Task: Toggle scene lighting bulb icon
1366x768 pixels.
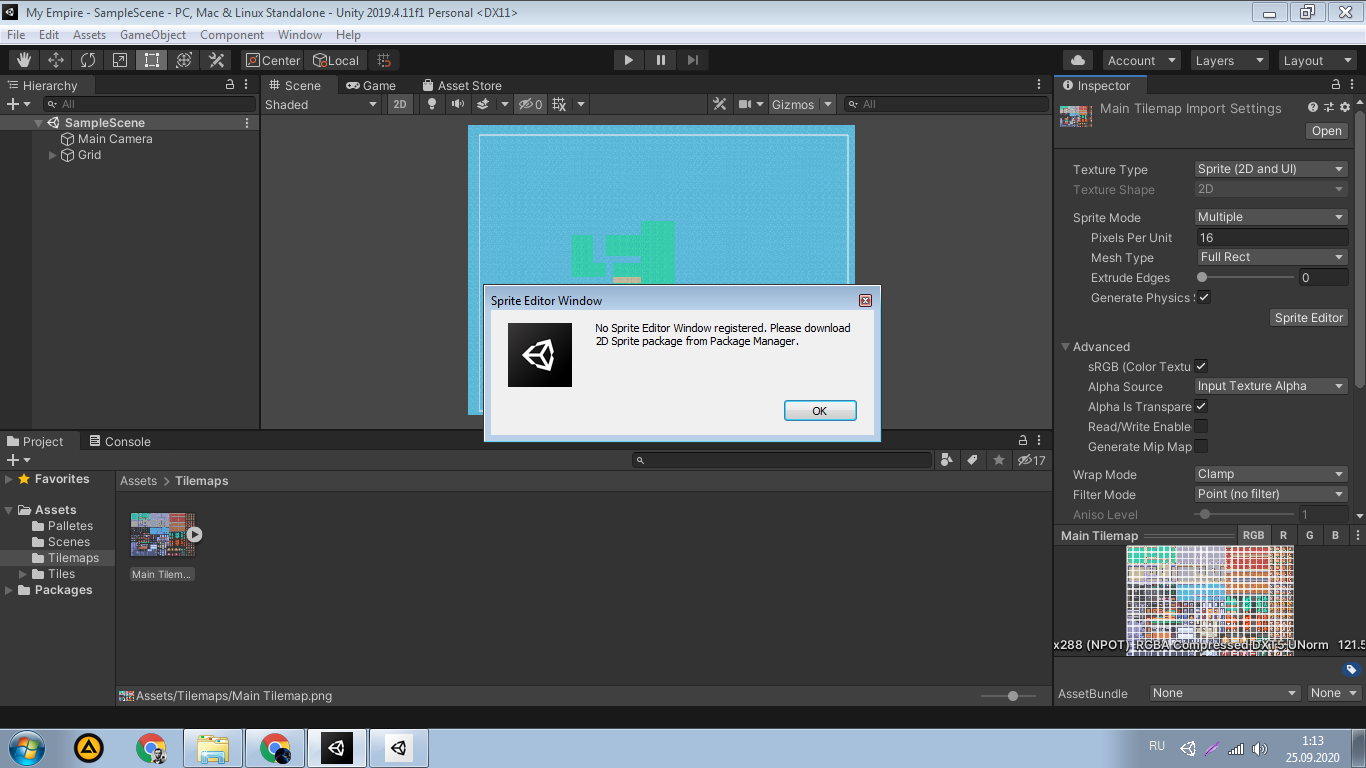Action: (x=432, y=104)
